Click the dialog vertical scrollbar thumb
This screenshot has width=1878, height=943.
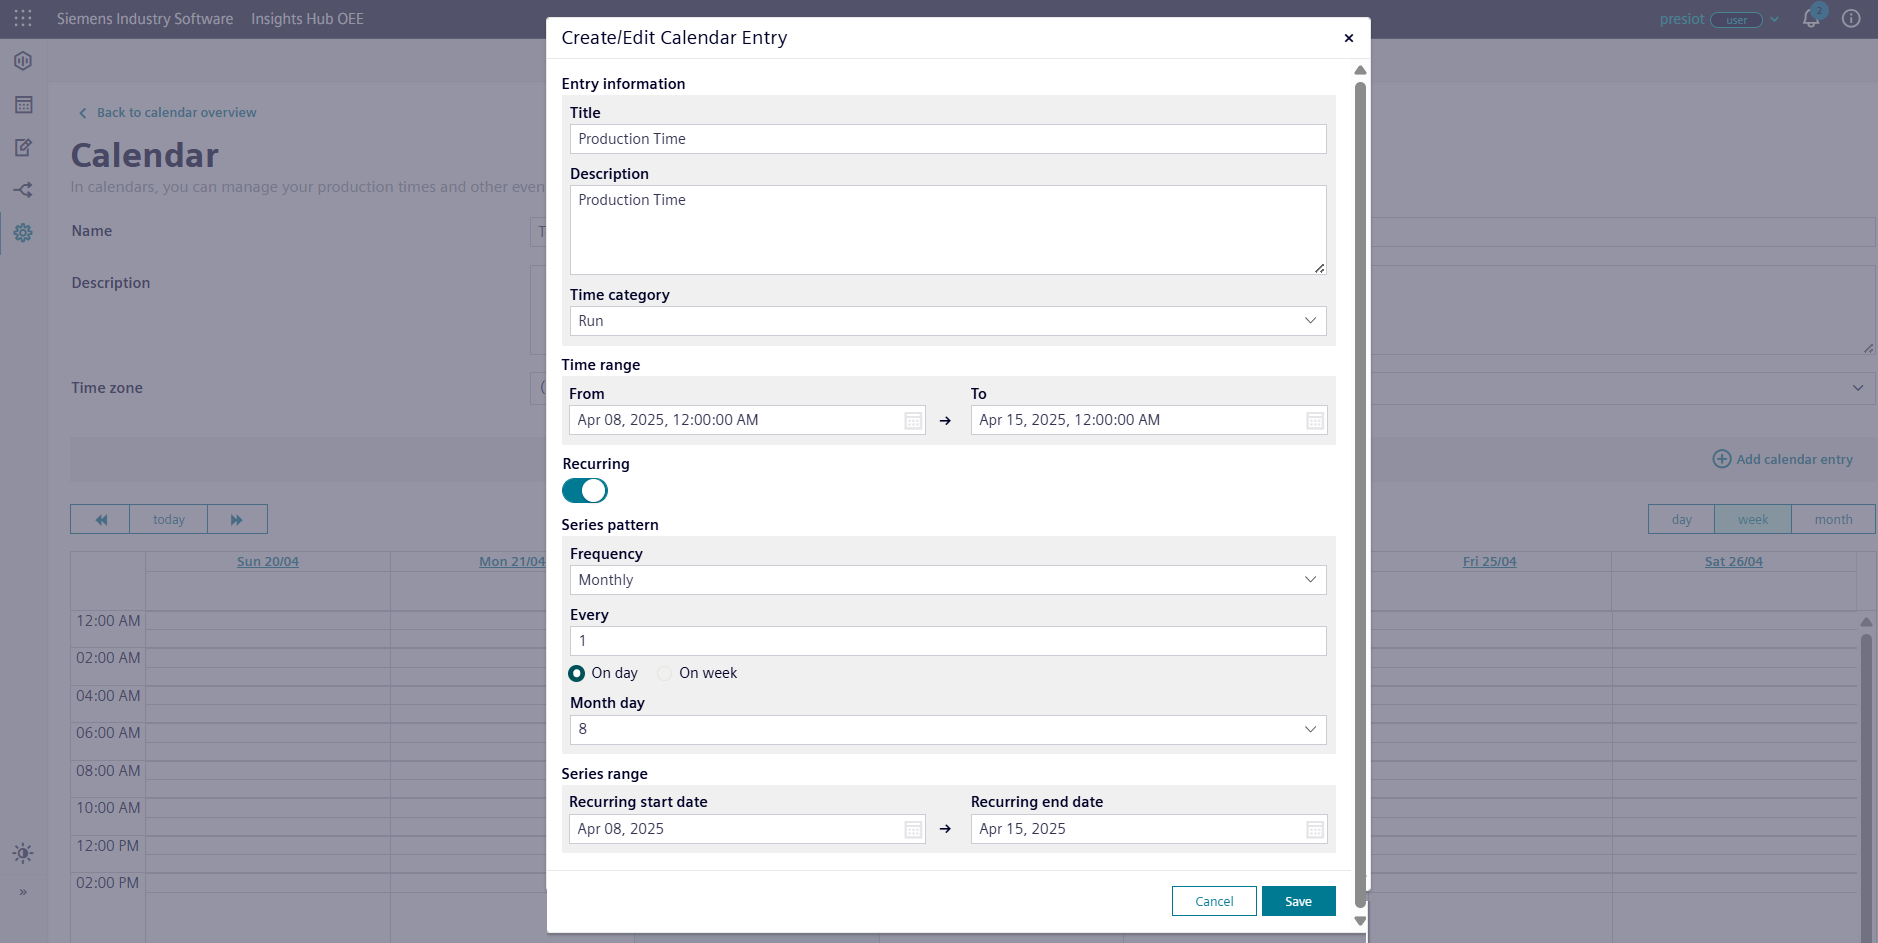click(1360, 494)
